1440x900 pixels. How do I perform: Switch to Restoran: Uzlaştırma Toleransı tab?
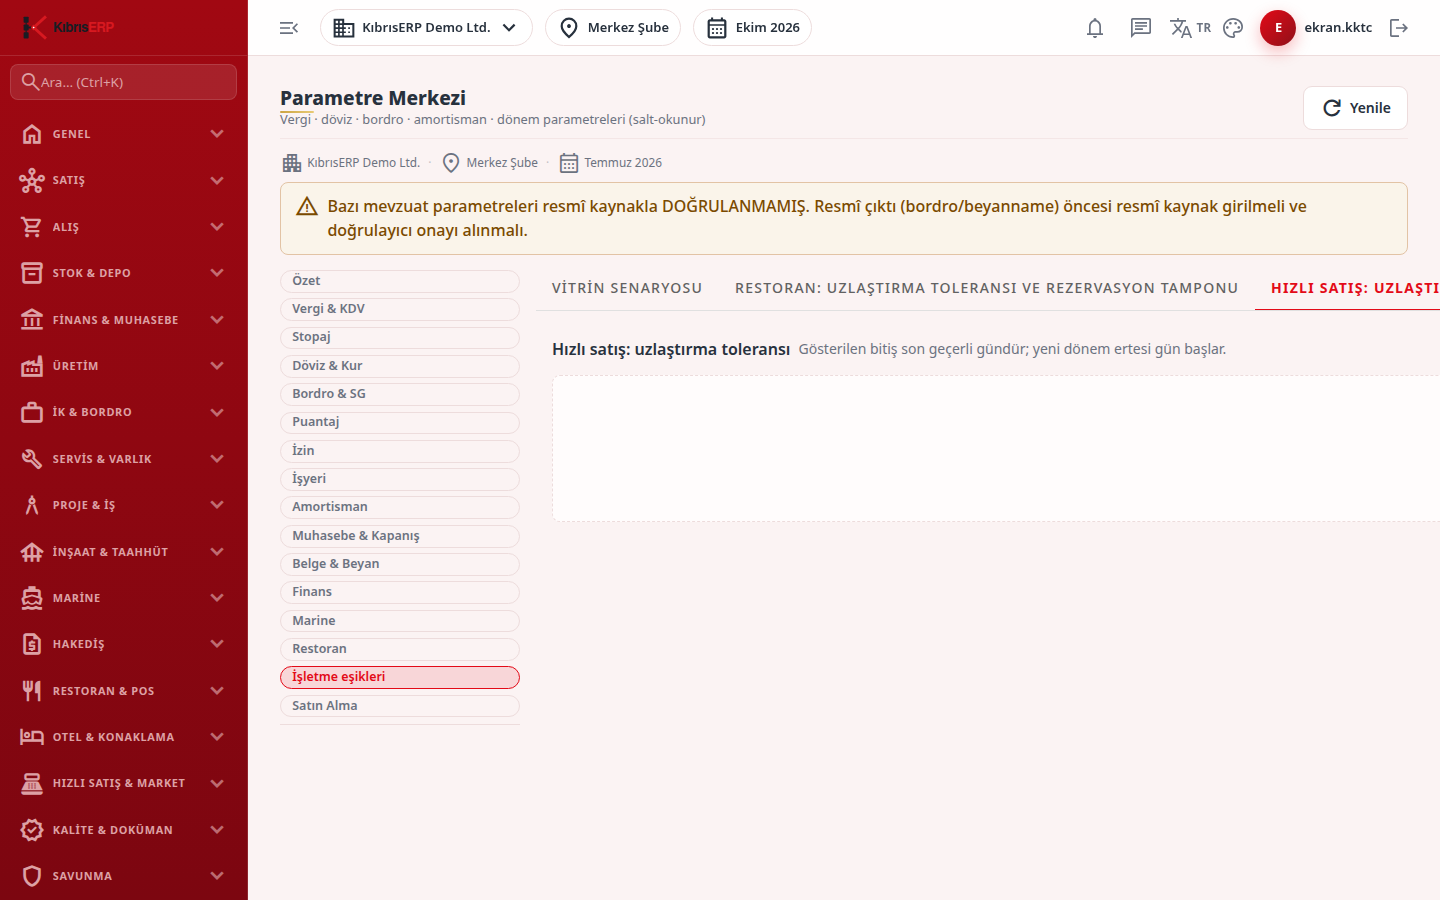tap(987, 288)
